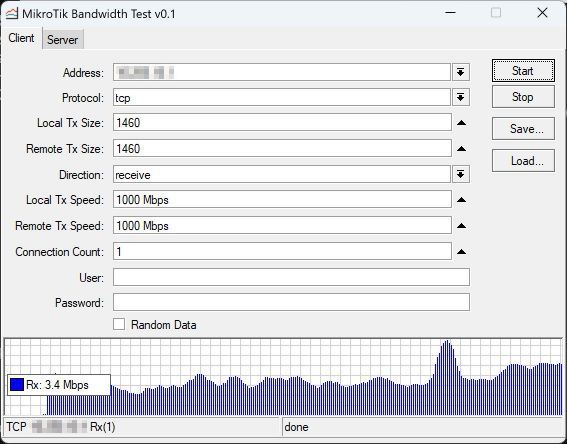
Task: Close the Bandwidth Test window
Action: tap(542, 13)
